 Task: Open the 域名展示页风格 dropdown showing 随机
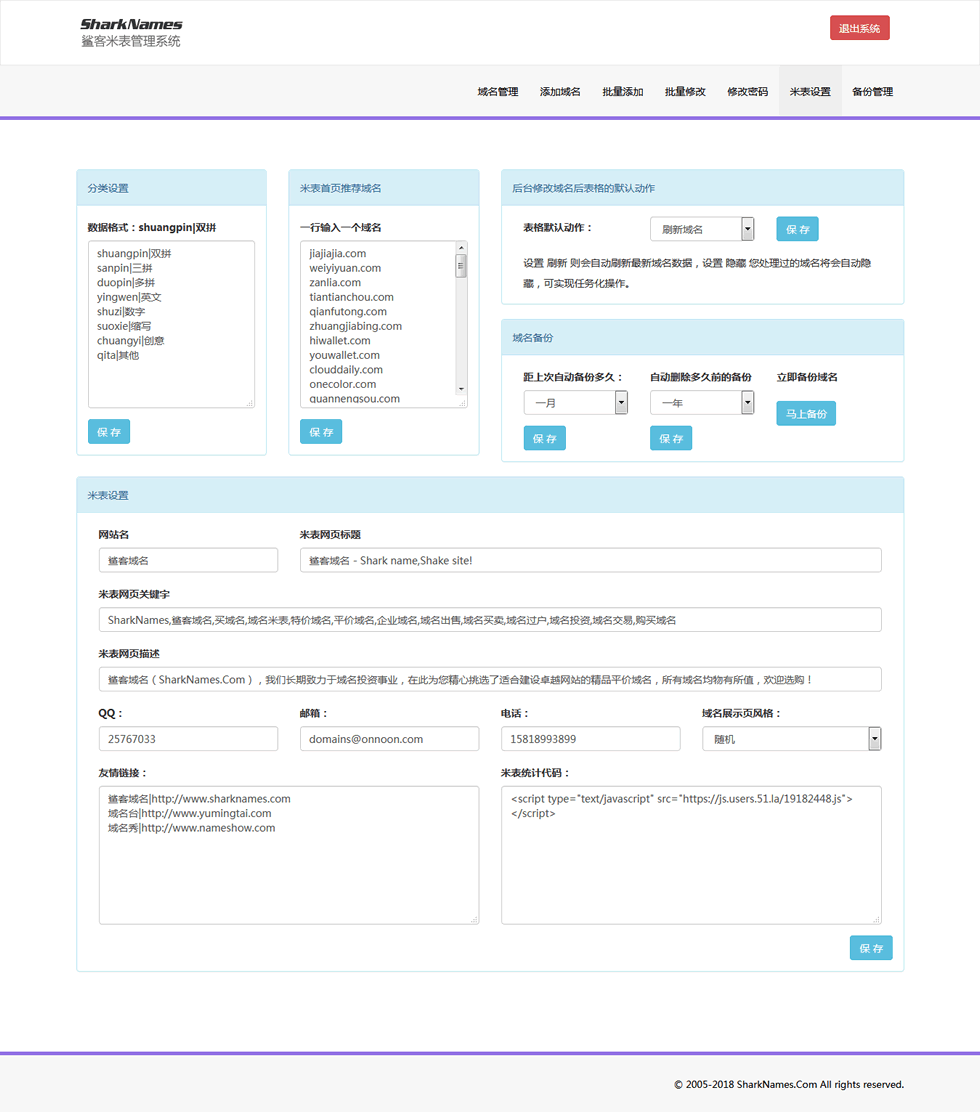click(791, 739)
